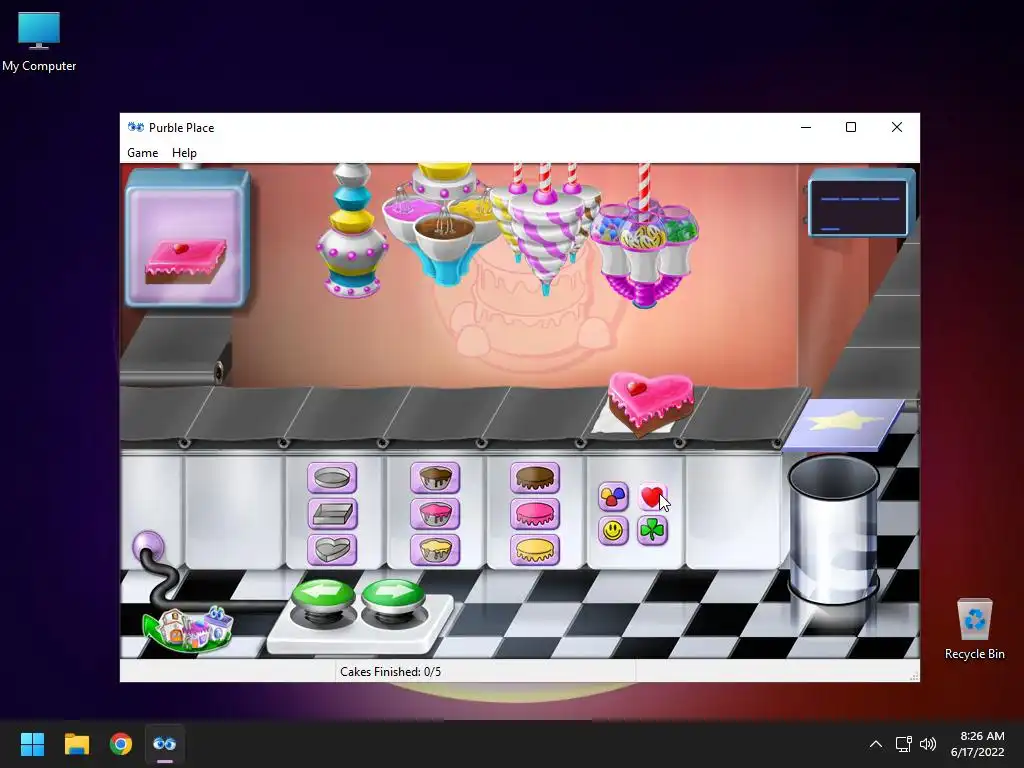
Task: Pick the chocolate batter bowl button
Action: point(435,478)
